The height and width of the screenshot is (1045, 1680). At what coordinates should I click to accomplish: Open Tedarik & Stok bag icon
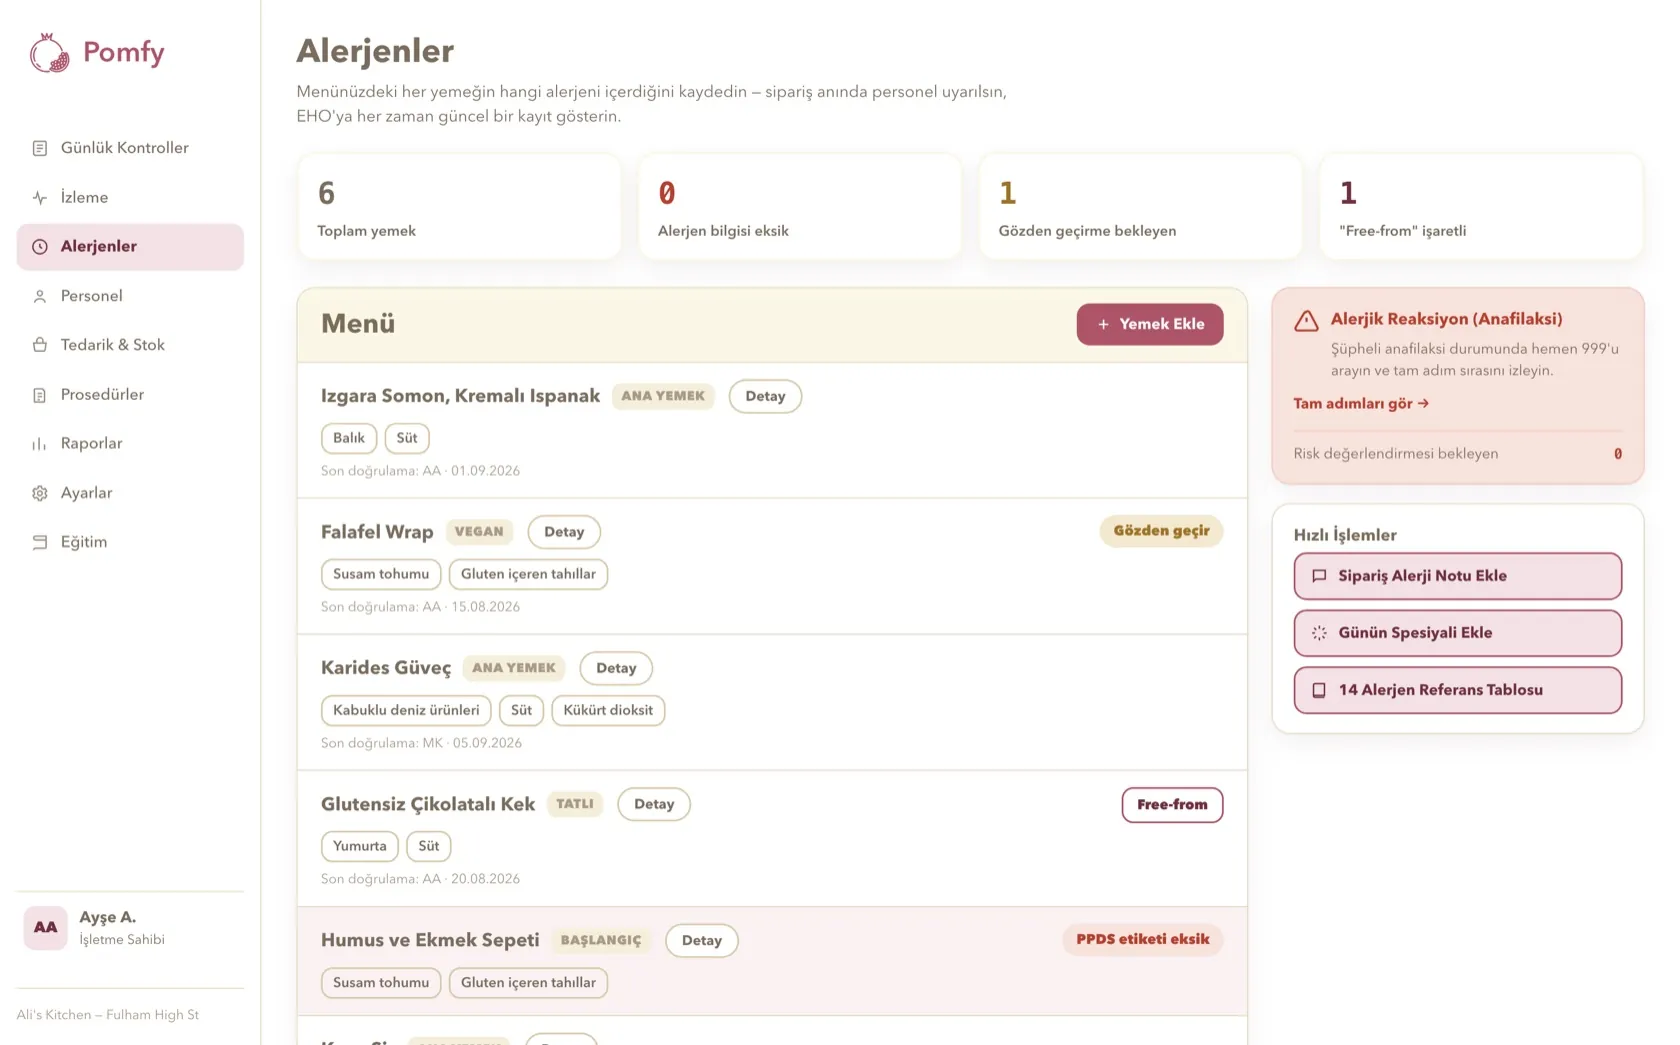(40, 345)
